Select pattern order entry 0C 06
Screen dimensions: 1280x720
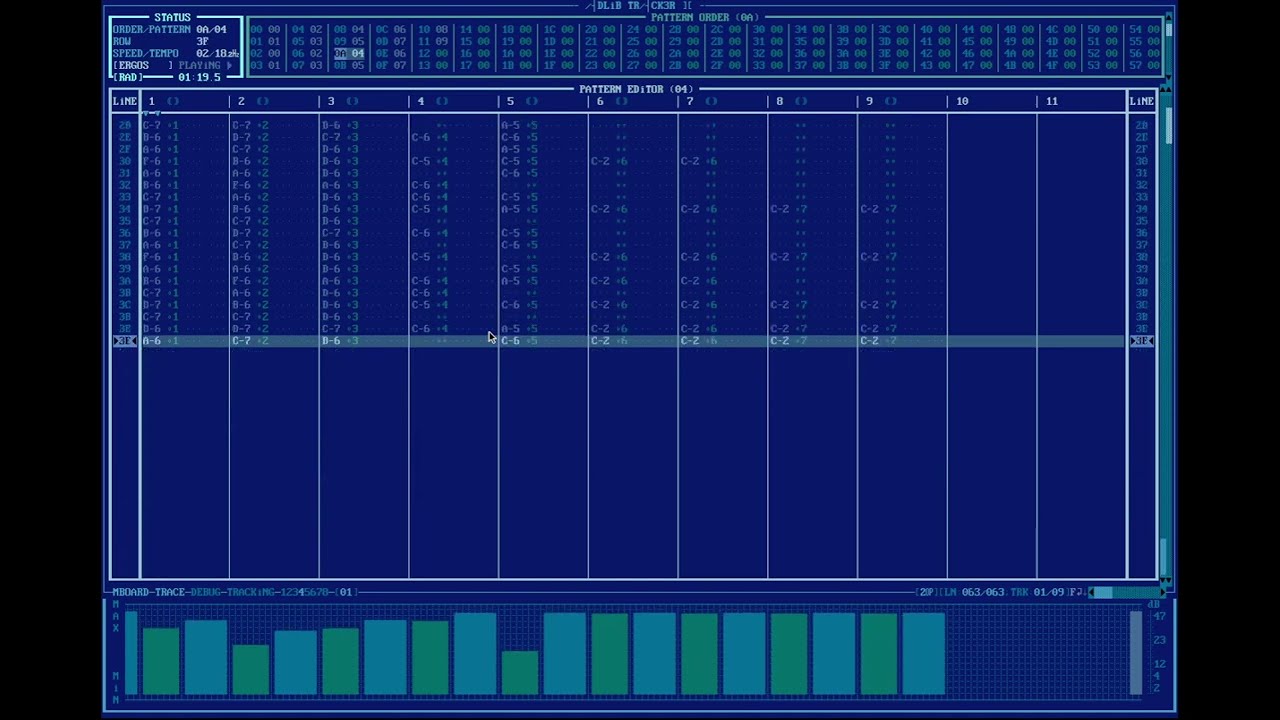click(391, 29)
